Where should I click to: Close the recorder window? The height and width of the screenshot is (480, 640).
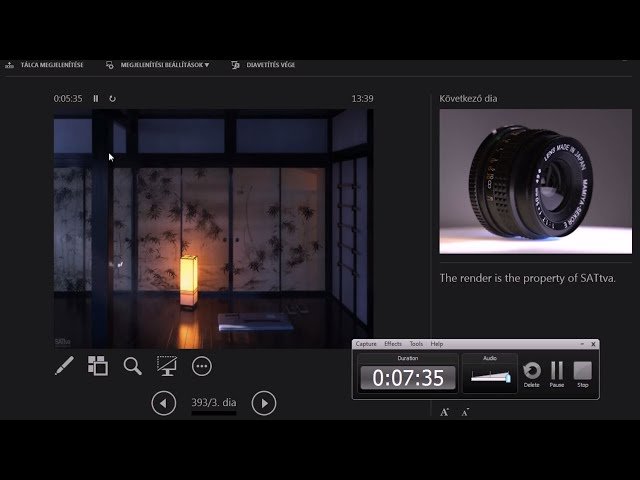[x=593, y=344]
